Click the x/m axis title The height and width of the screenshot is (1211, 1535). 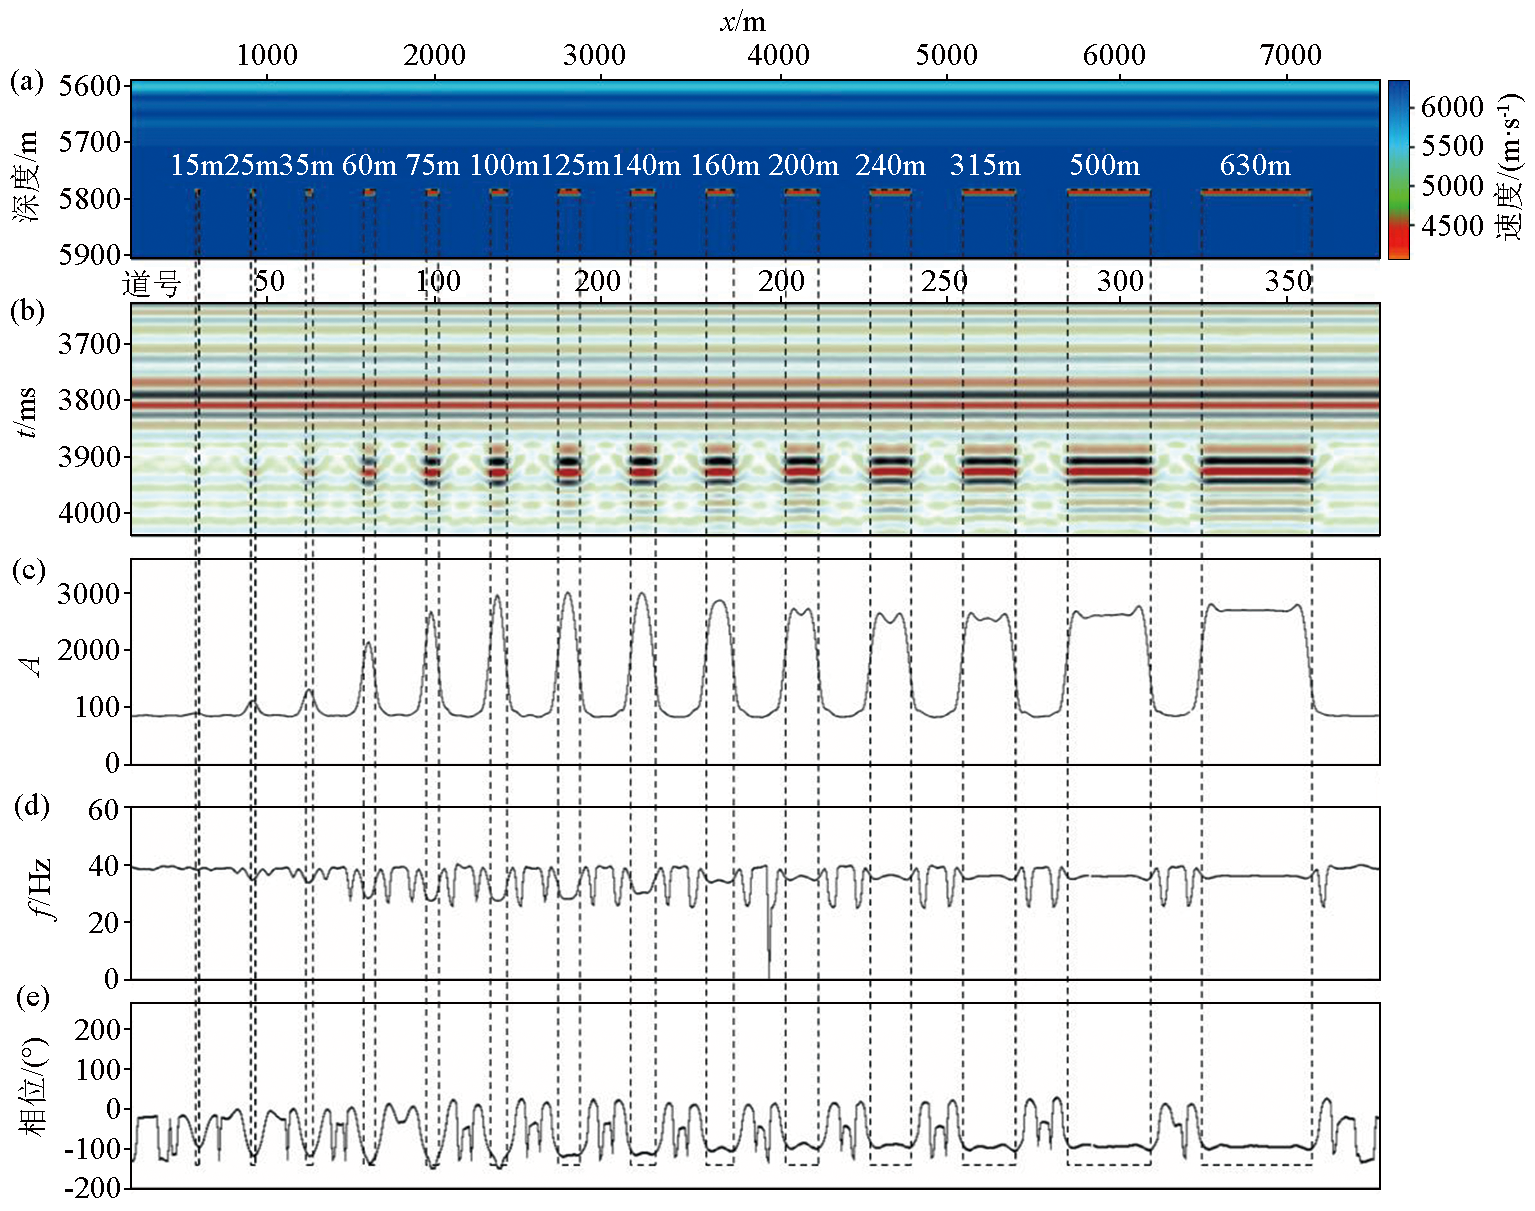(743, 21)
